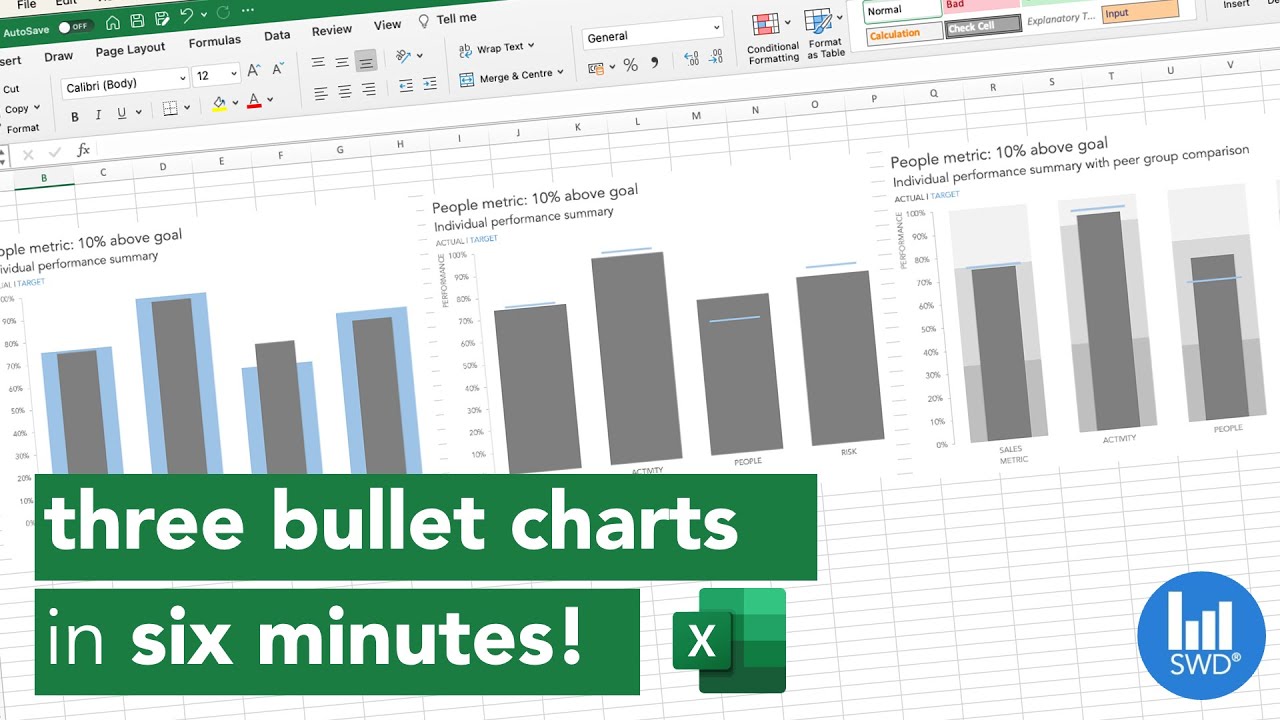Apply the yellow fill colour bucket
The image size is (1280, 720).
click(219, 104)
